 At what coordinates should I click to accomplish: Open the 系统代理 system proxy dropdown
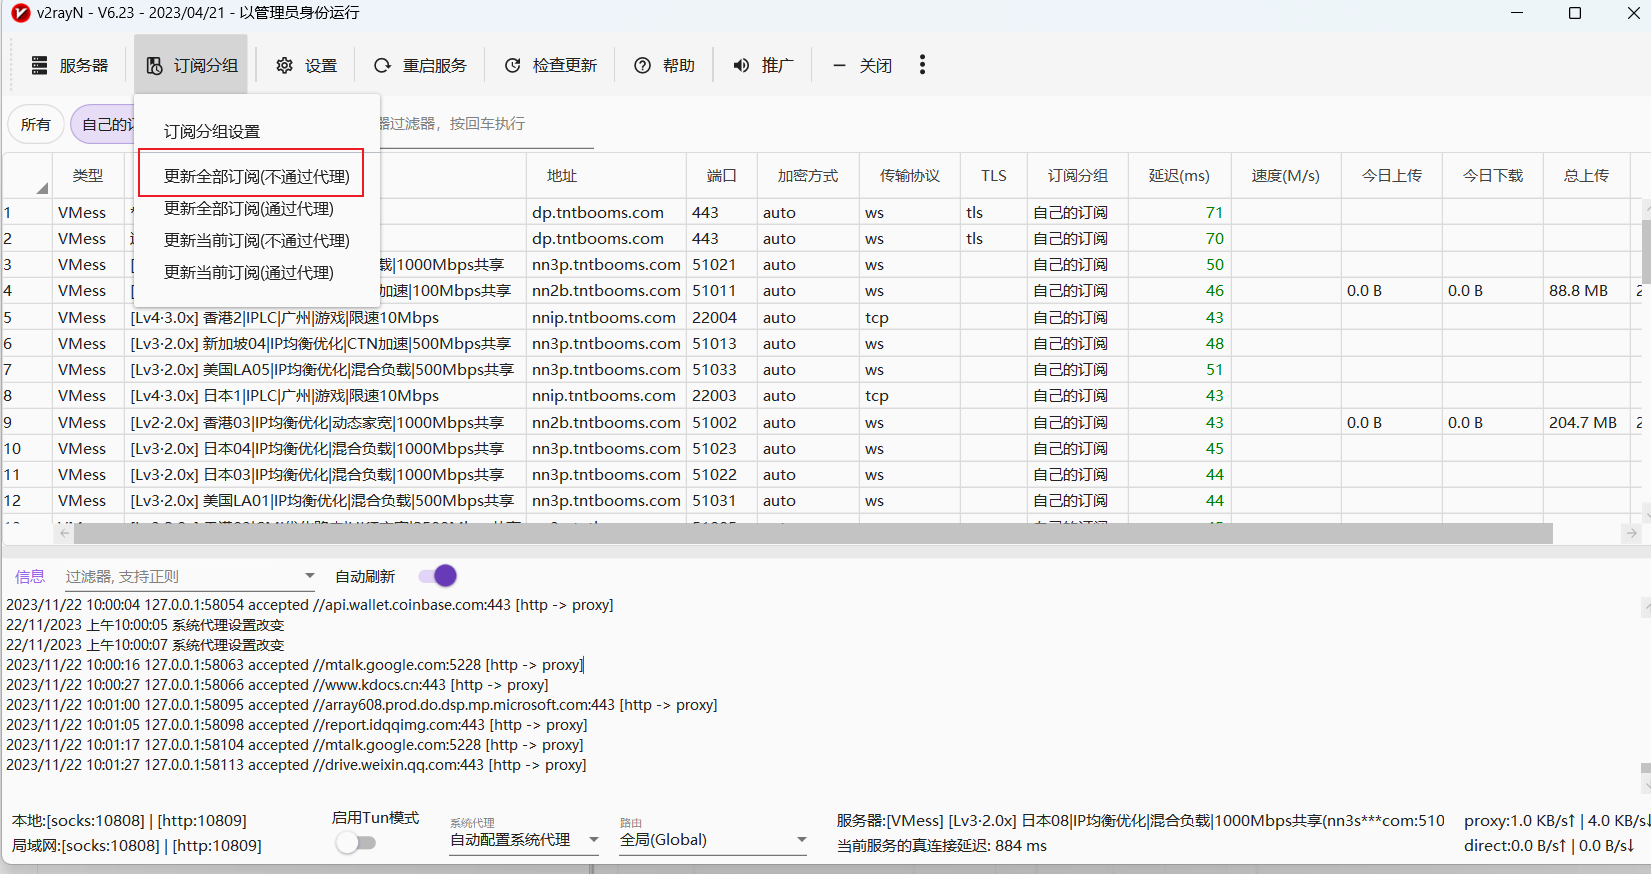click(524, 840)
